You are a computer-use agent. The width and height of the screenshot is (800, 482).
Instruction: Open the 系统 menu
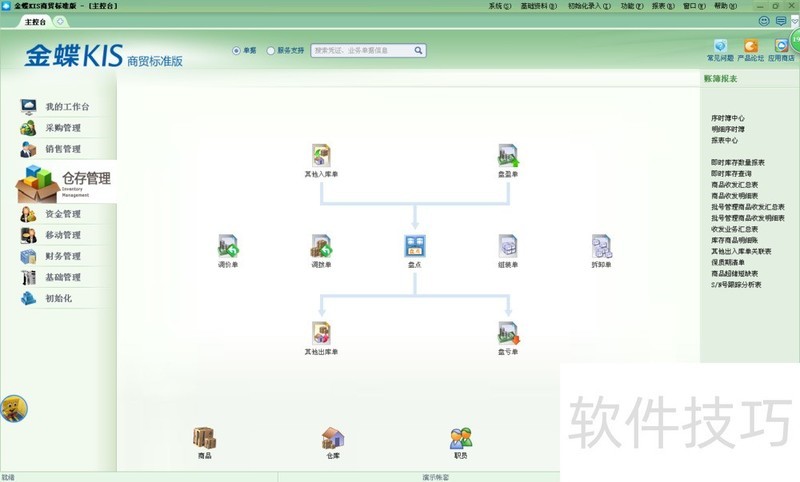[499, 6]
